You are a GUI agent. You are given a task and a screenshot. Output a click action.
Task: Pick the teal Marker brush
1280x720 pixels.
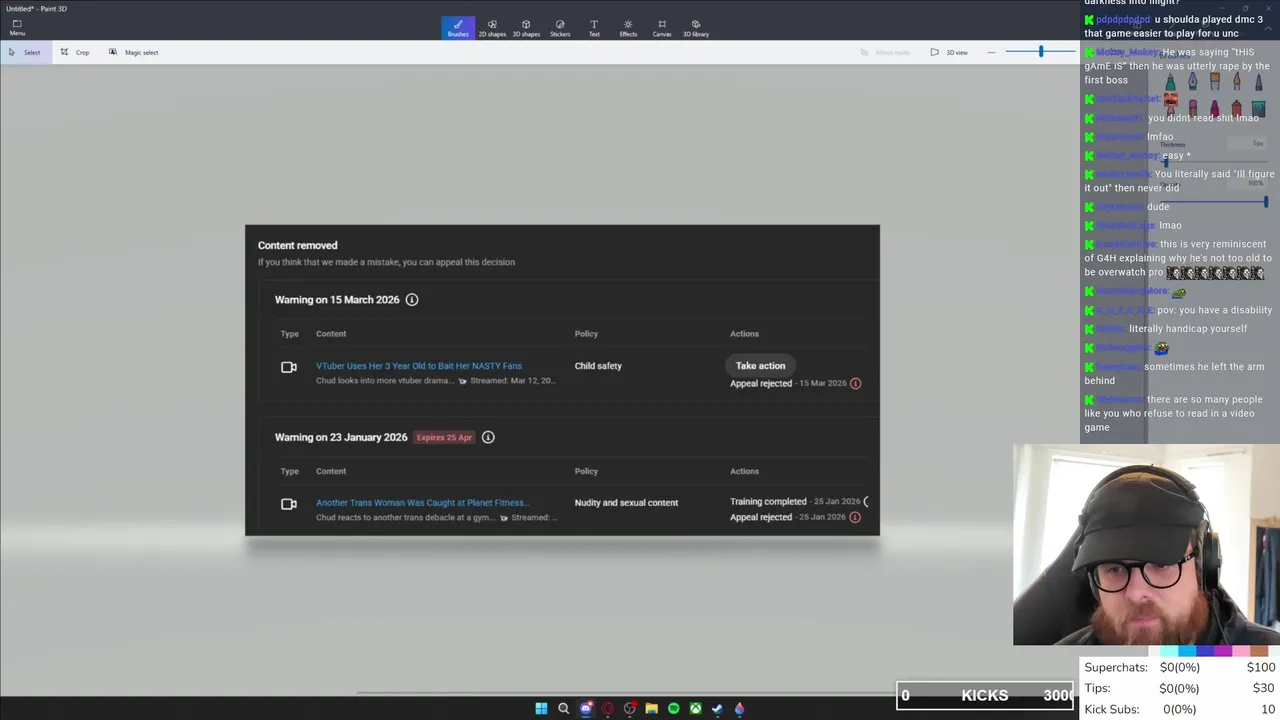[x=1170, y=82]
